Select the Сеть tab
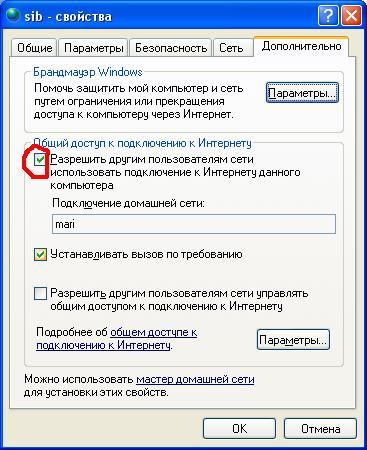Screen dimensions: 367x450 pos(231,48)
